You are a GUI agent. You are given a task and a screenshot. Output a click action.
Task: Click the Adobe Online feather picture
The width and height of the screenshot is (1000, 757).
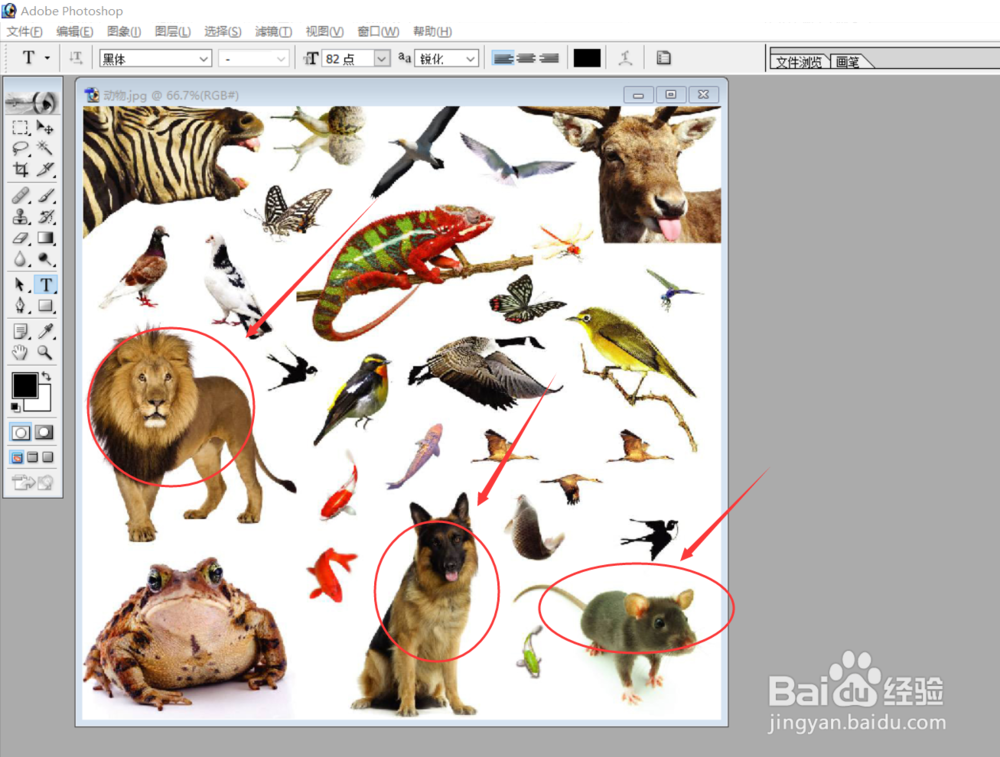(33, 101)
